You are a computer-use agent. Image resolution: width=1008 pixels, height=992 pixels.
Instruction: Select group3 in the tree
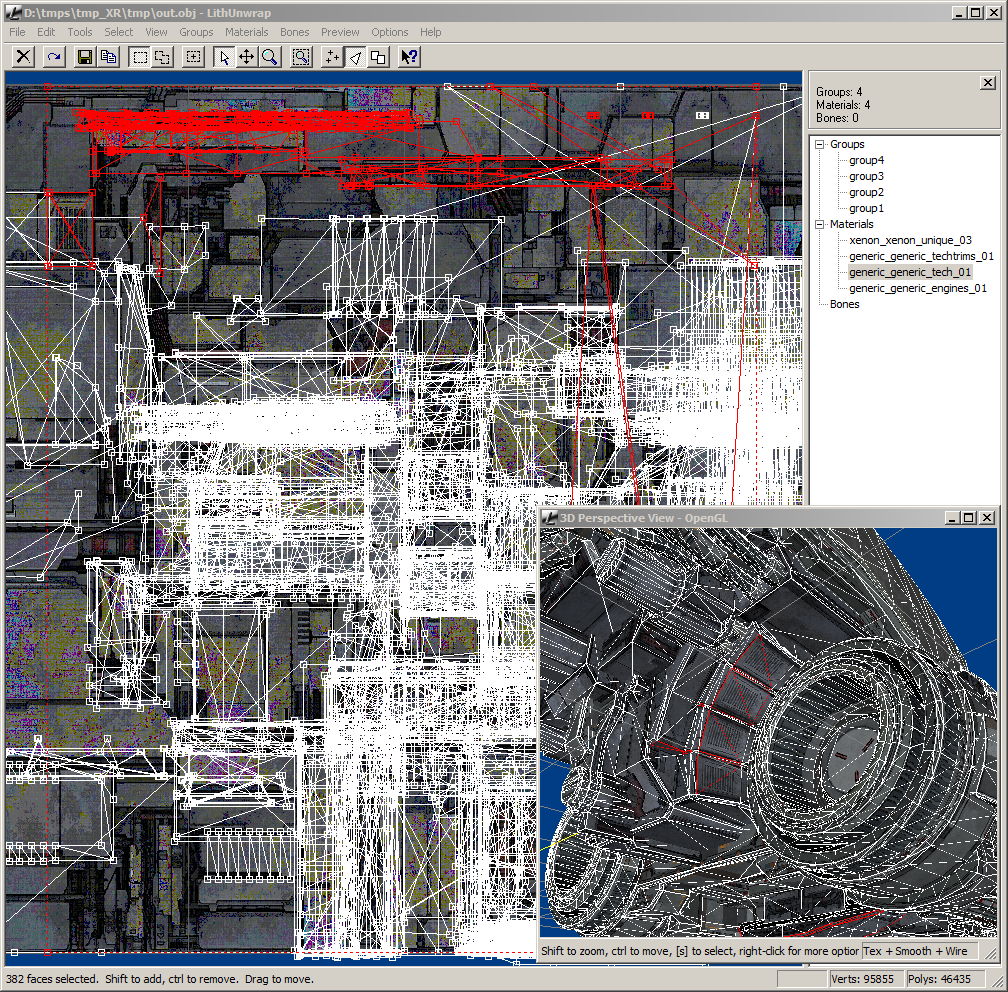tap(866, 176)
